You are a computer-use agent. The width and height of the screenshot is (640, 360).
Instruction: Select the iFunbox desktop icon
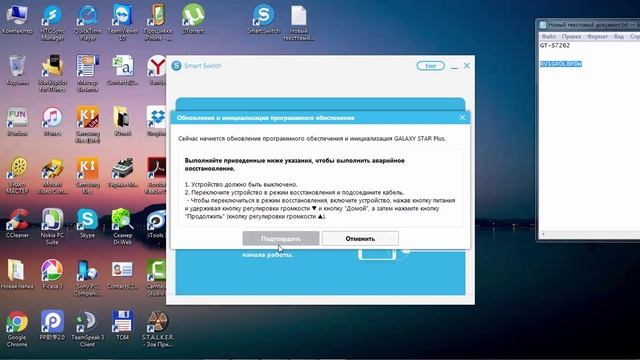click(x=17, y=122)
